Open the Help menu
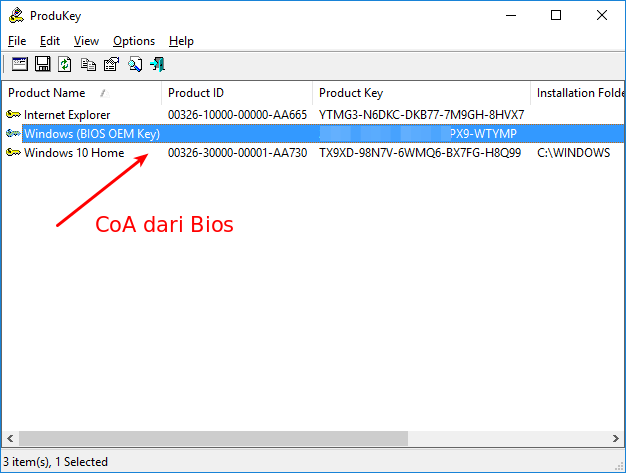This screenshot has width=626, height=473. (181, 41)
